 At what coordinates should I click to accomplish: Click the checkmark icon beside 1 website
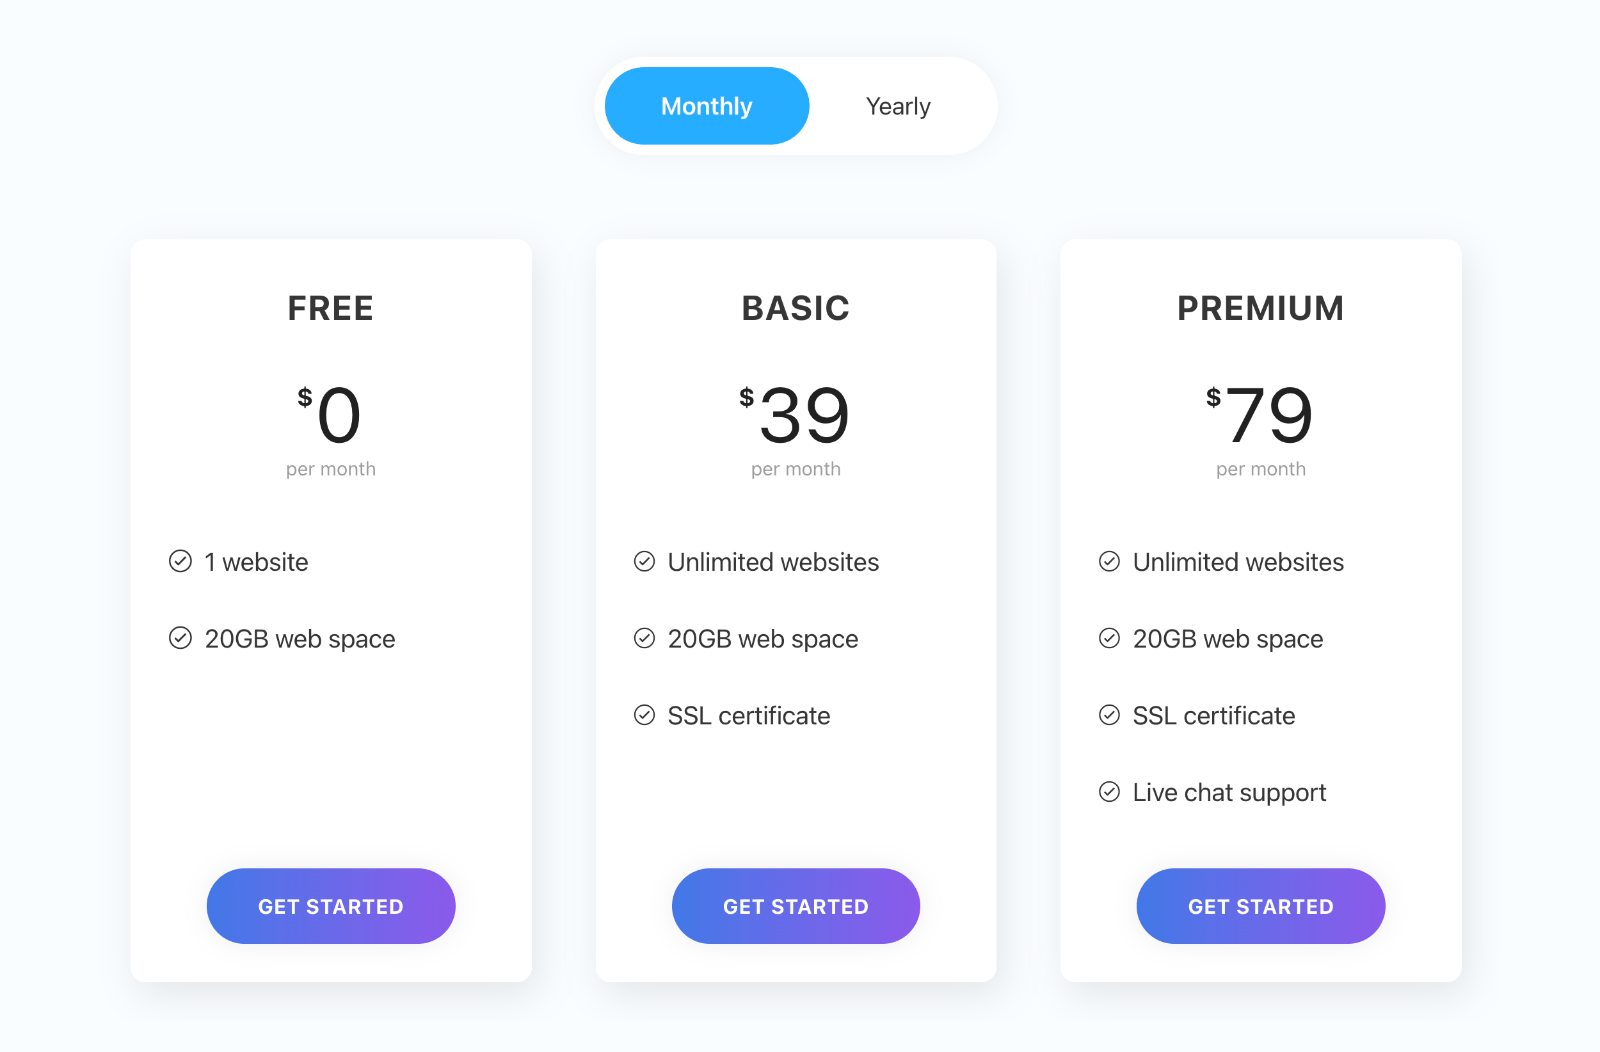click(180, 561)
